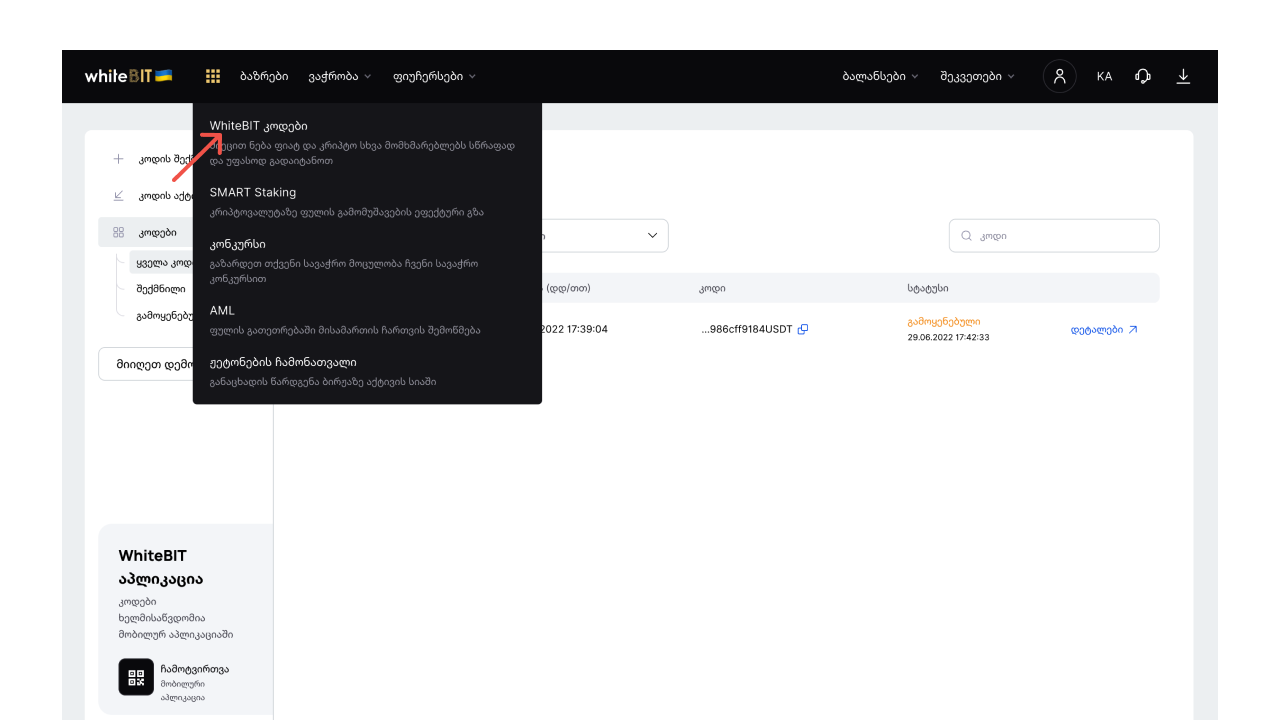The width and height of the screenshot is (1280, 720).
Task: Copy the code ...986cff9184USDT
Action: pyautogui.click(x=803, y=329)
